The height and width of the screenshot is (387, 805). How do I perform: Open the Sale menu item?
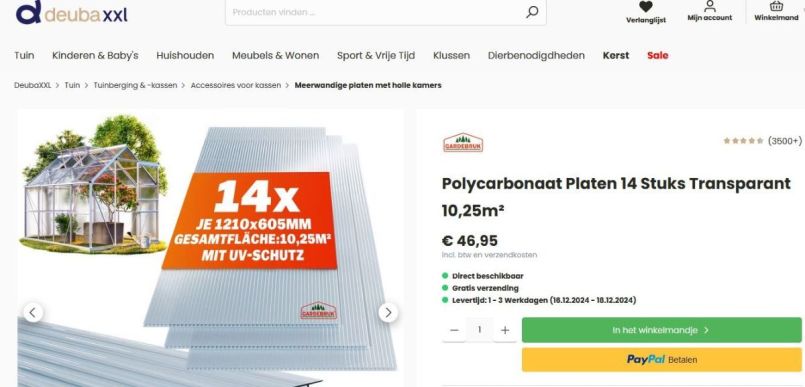coord(658,55)
